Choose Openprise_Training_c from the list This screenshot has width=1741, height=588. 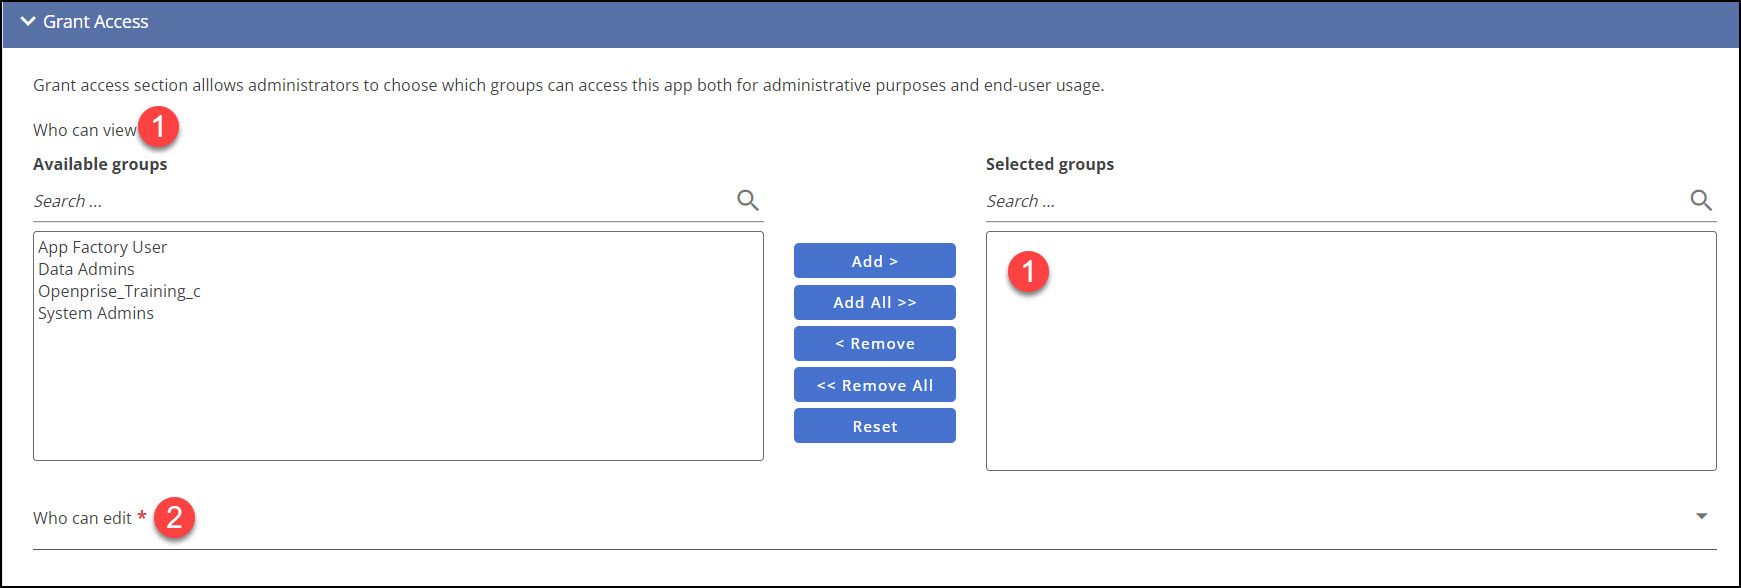(x=120, y=291)
